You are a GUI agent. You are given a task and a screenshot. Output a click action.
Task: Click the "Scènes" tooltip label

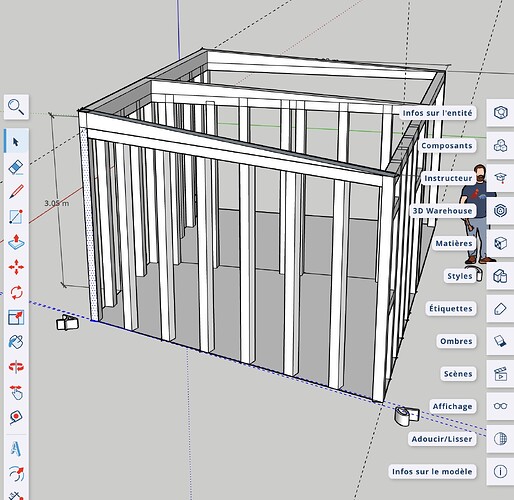tap(458, 374)
